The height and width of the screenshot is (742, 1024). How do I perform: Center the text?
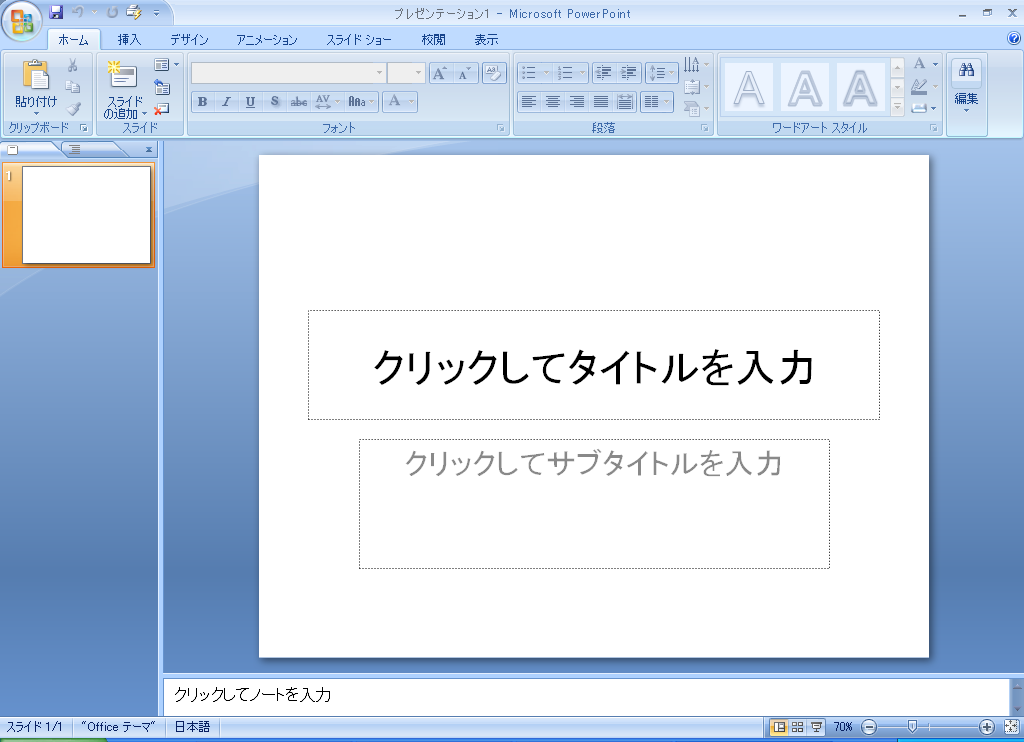553,102
